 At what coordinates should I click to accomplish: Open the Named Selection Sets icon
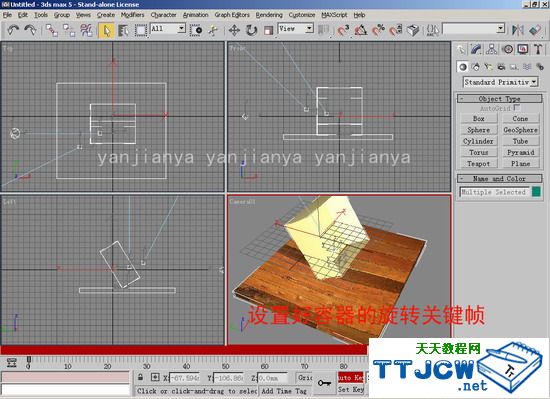coord(433,30)
